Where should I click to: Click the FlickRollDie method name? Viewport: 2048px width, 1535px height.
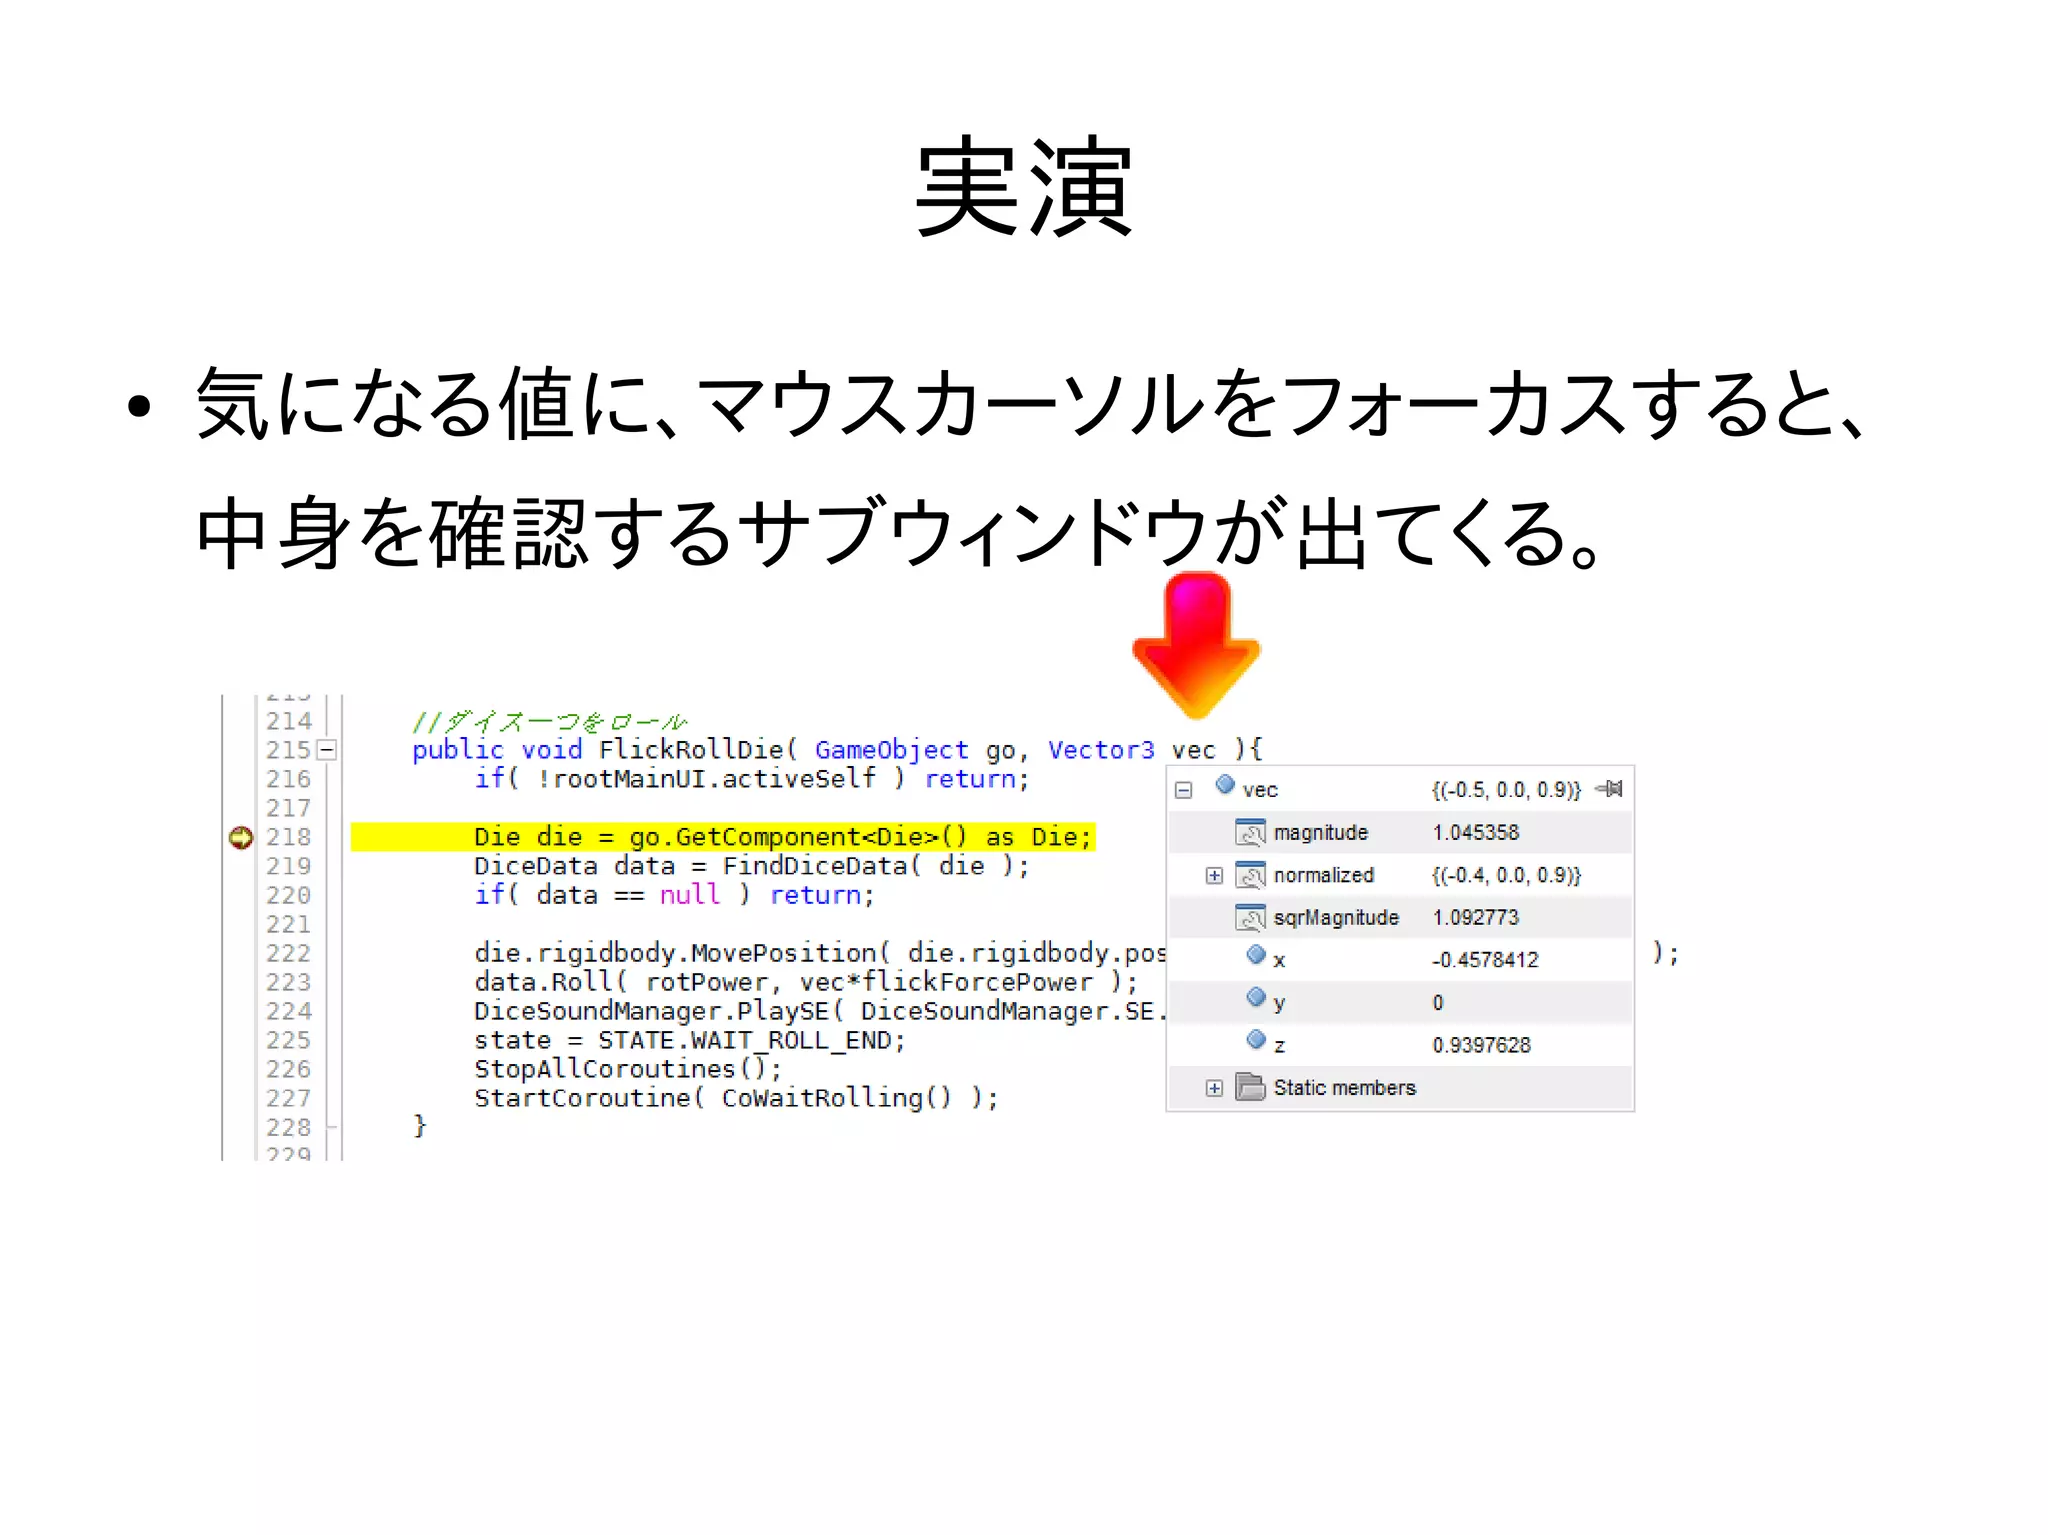pos(691,749)
